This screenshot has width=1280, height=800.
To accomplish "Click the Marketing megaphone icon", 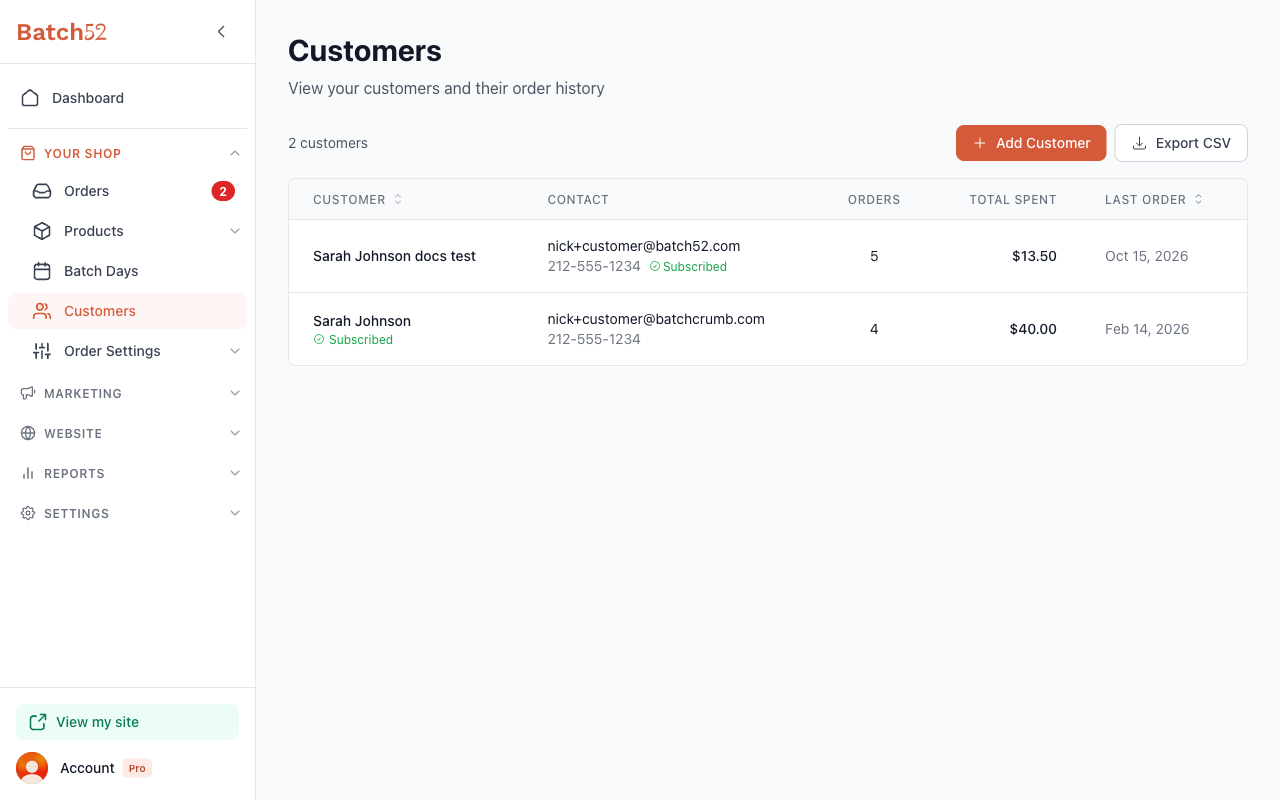I will tap(28, 393).
